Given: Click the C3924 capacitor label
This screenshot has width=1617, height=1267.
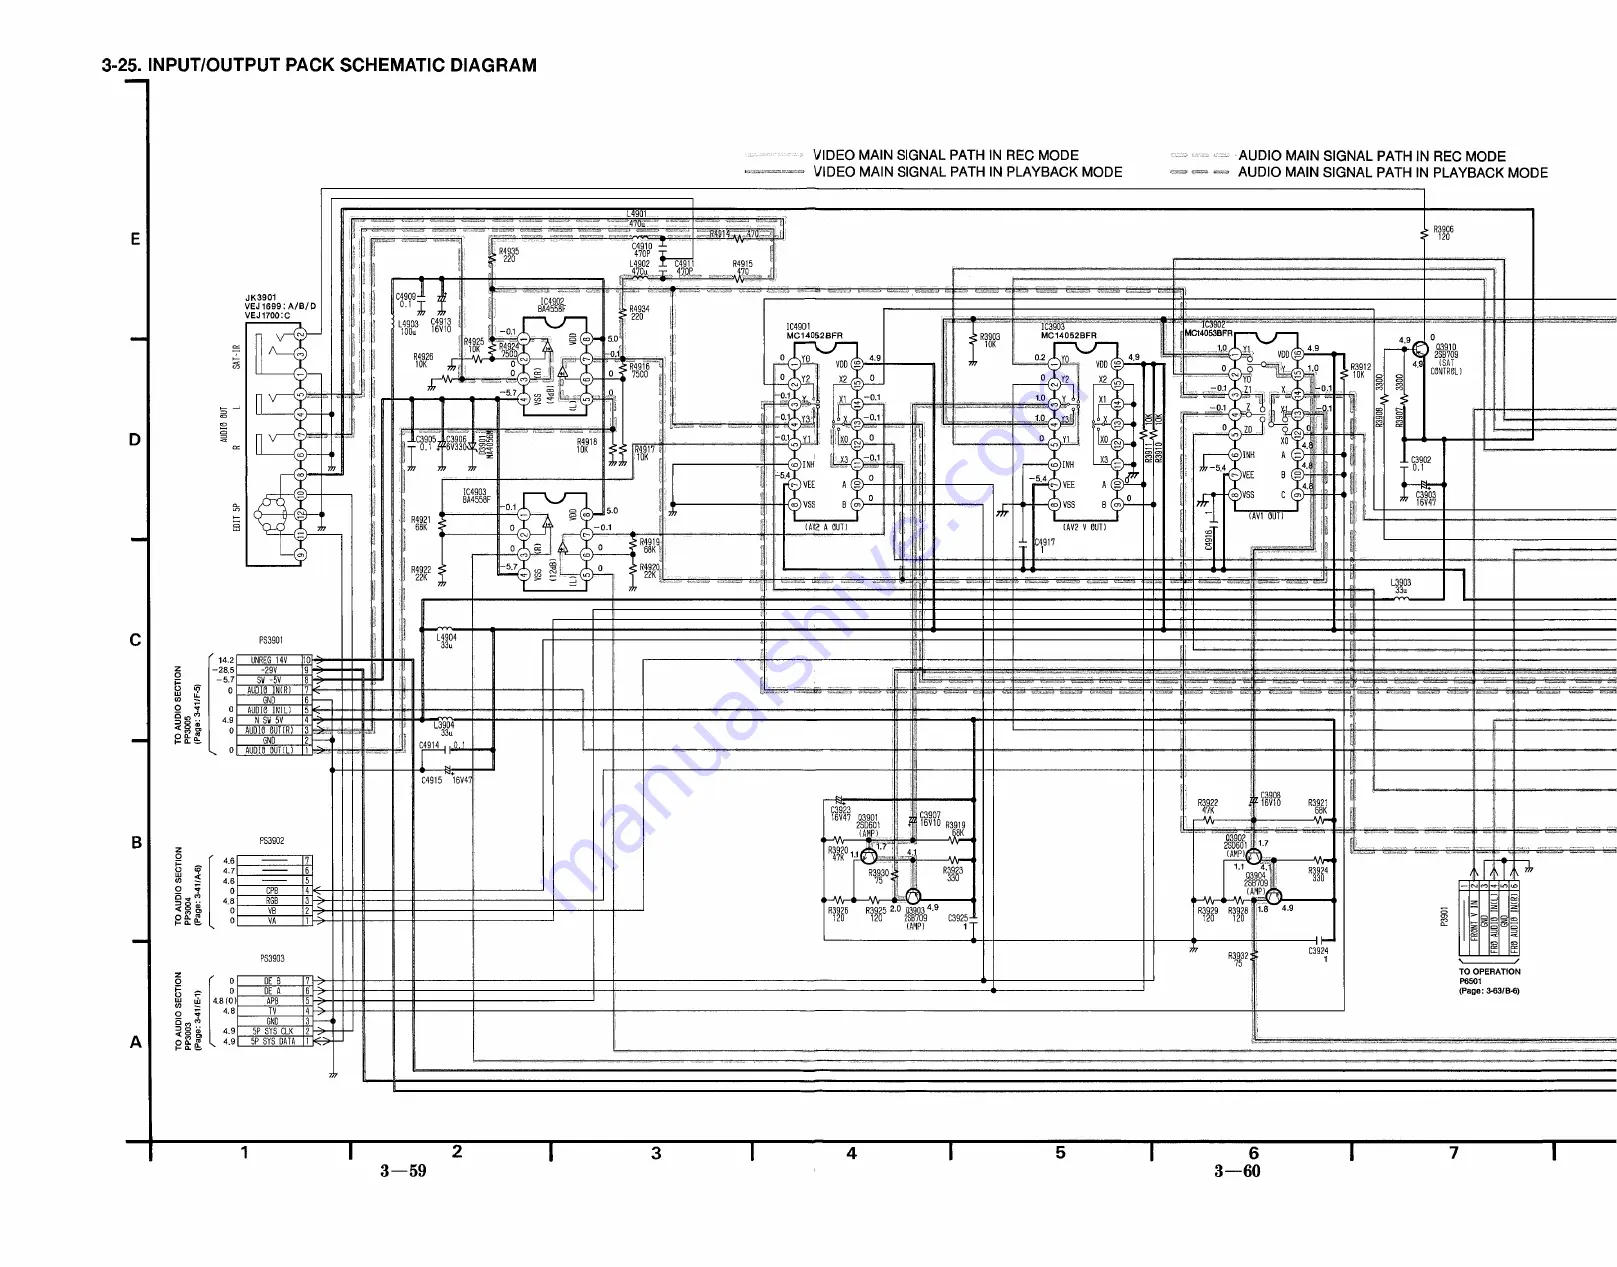Looking at the screenshot, I should pos(1319,955).
